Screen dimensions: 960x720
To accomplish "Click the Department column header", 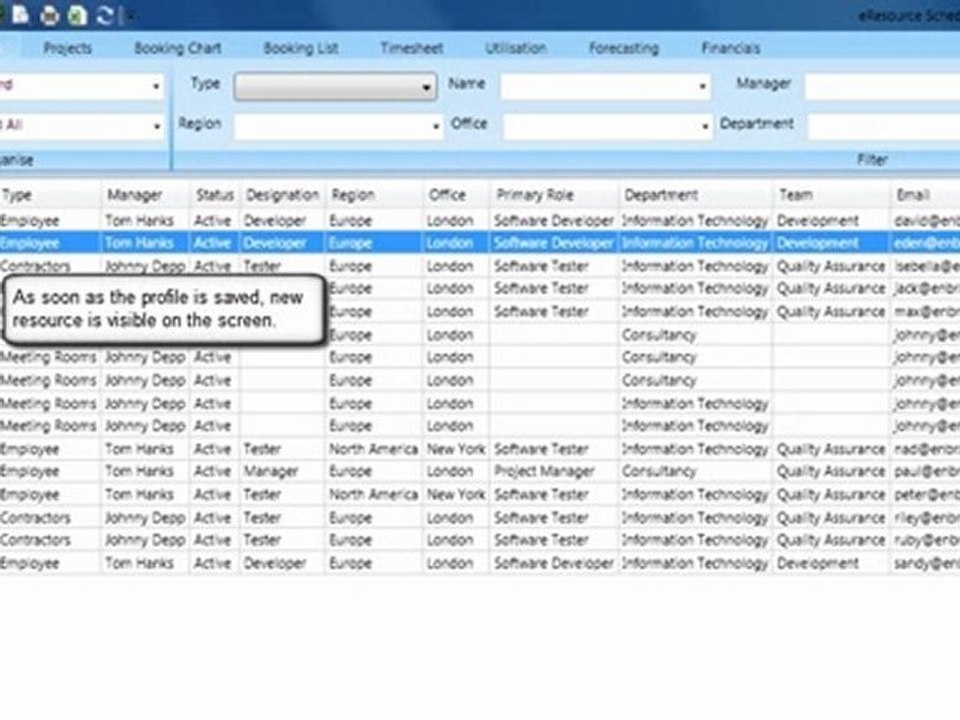I will tap(696, 195).
